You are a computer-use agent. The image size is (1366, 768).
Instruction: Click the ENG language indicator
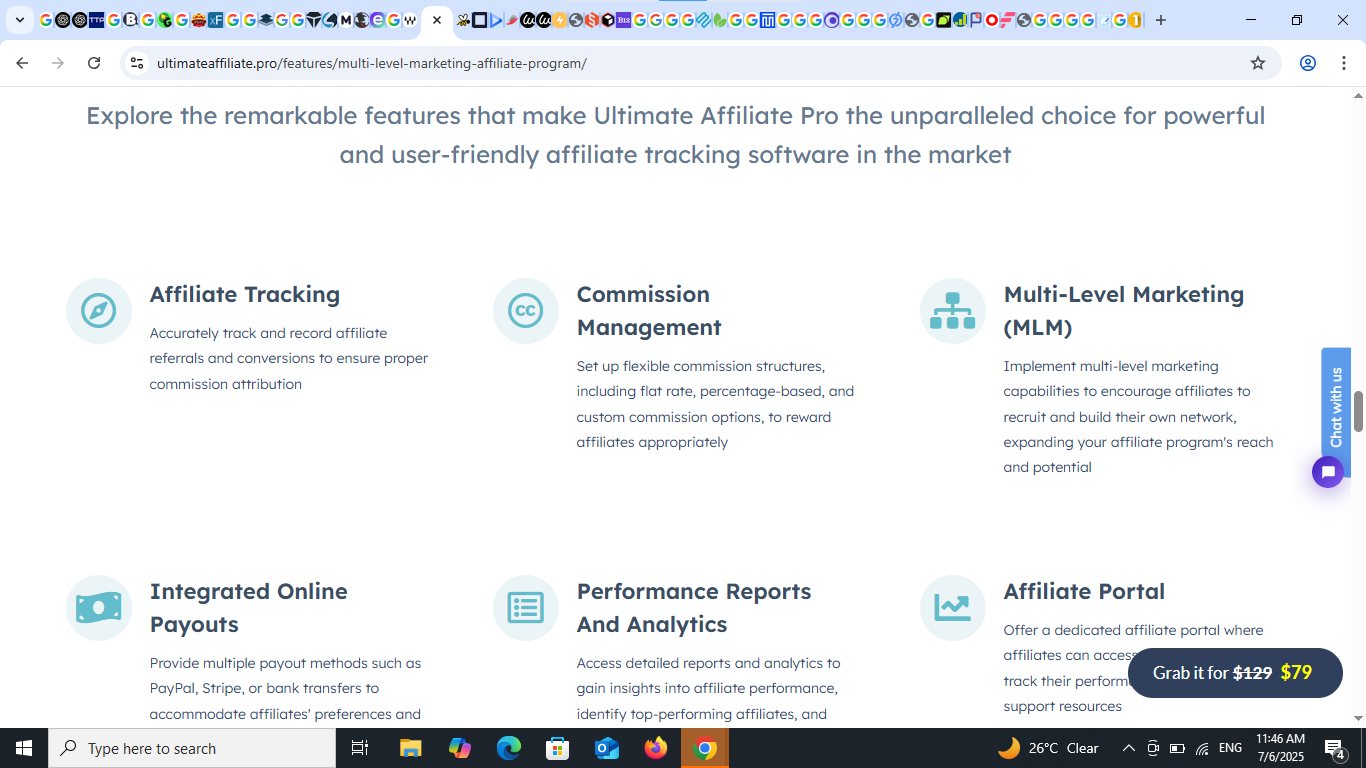1231,748
